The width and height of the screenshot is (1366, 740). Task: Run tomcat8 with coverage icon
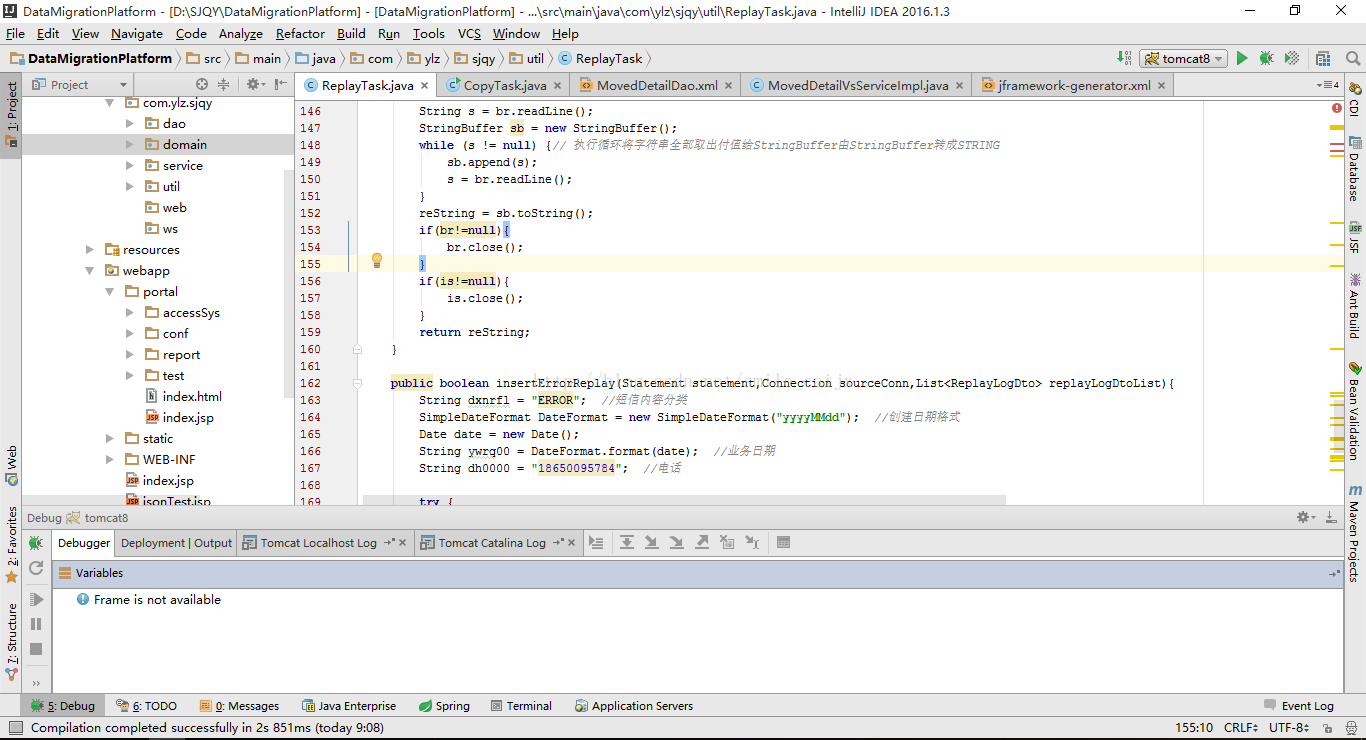[x=1292, y=59]
